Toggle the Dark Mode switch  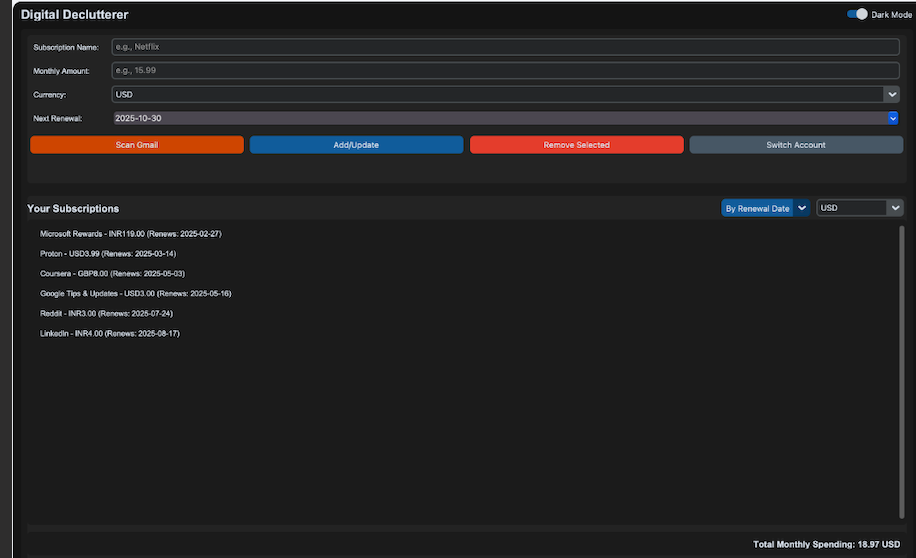(x=857, y=14)
